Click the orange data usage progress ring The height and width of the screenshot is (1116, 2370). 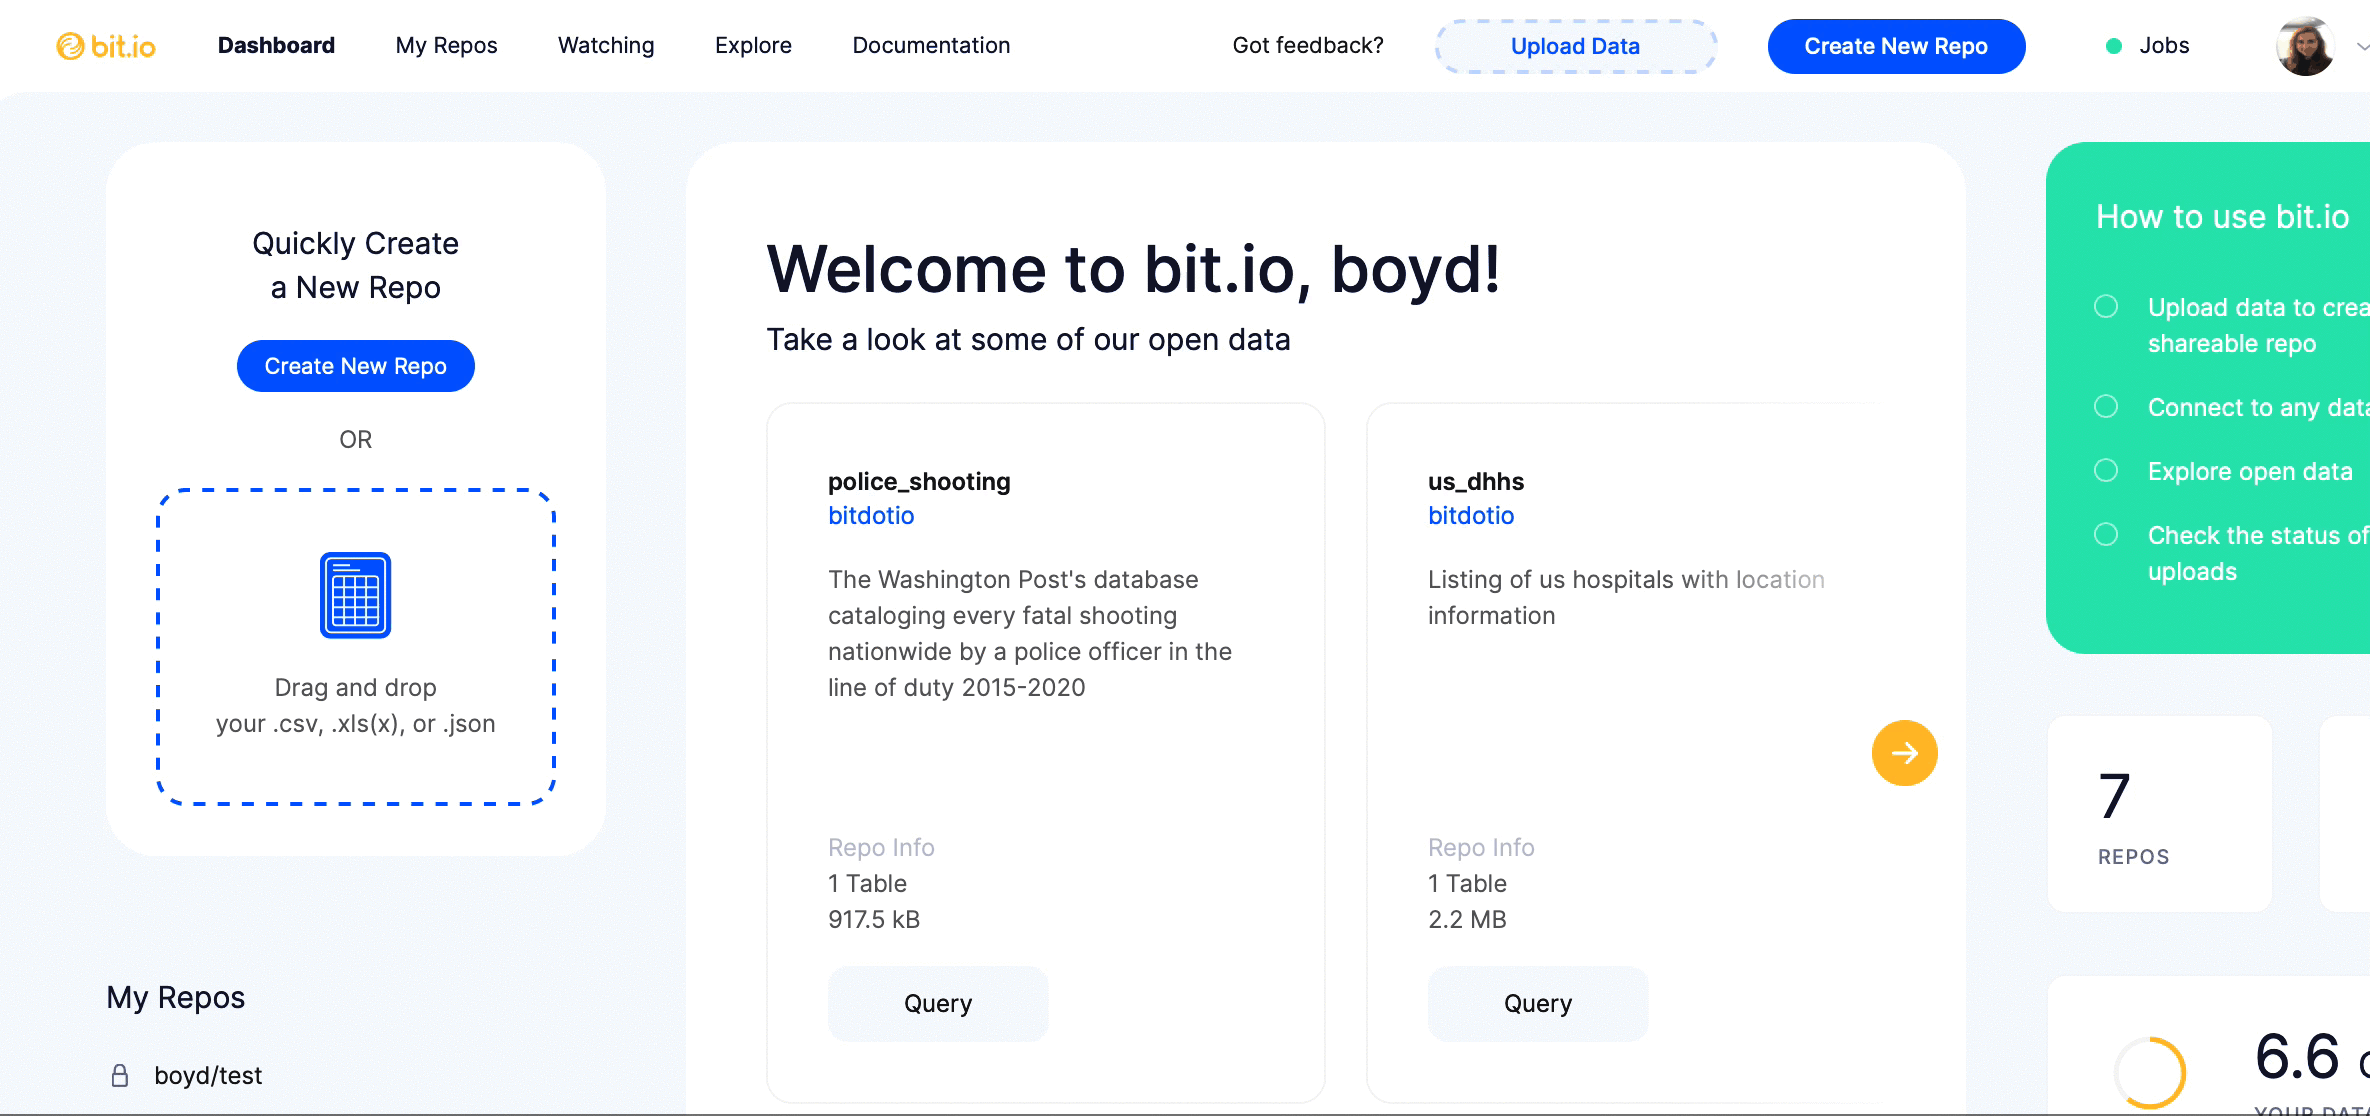pyautogui.click(x=2150, y=1072)
